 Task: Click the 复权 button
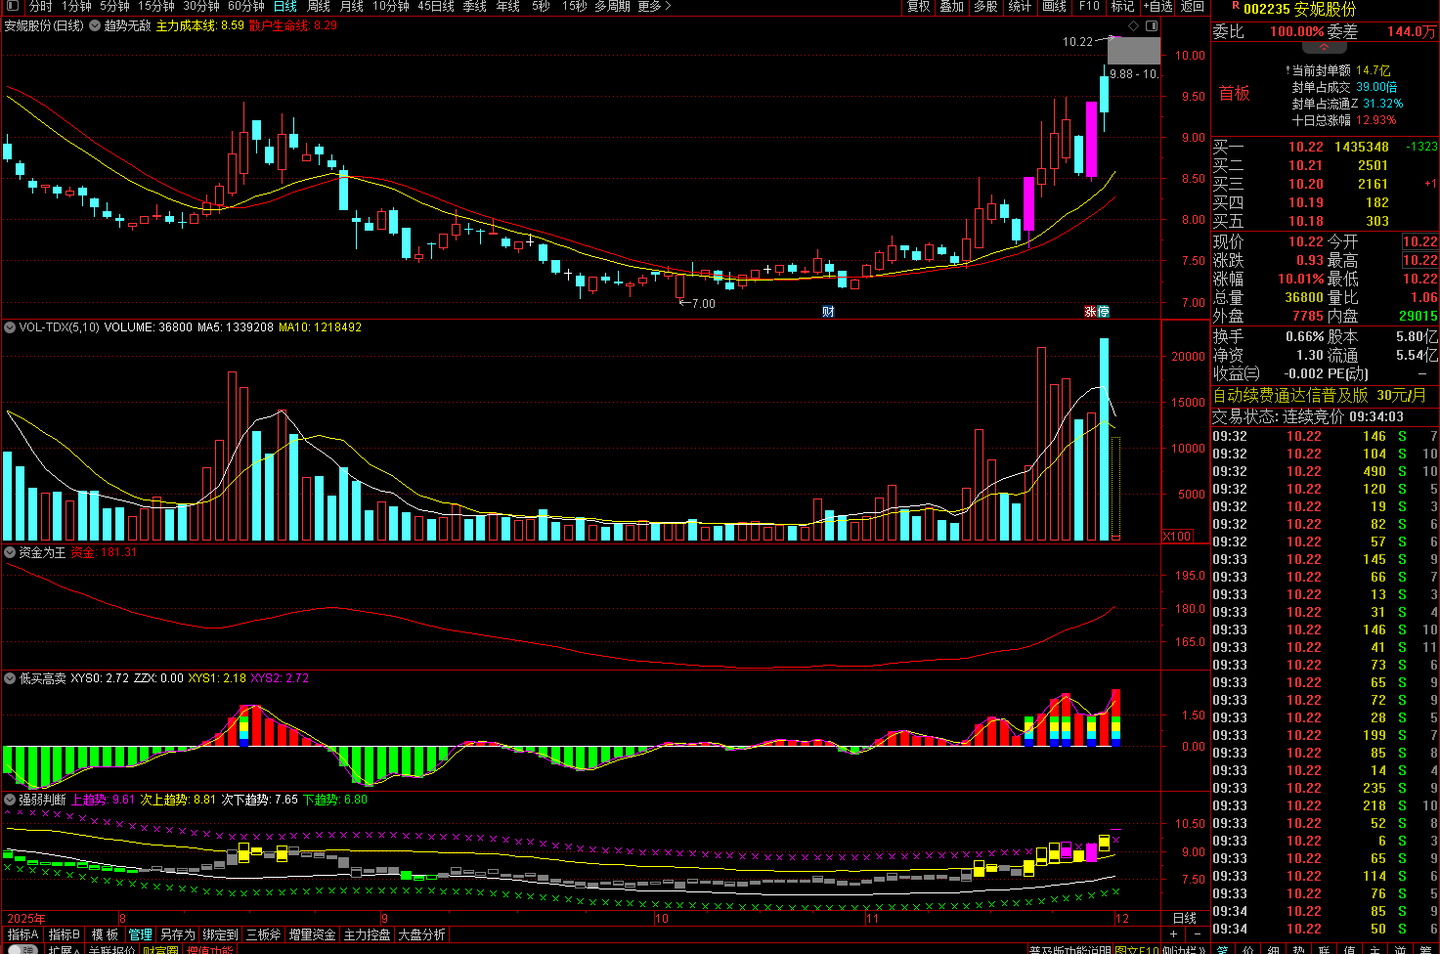(918, 6)
